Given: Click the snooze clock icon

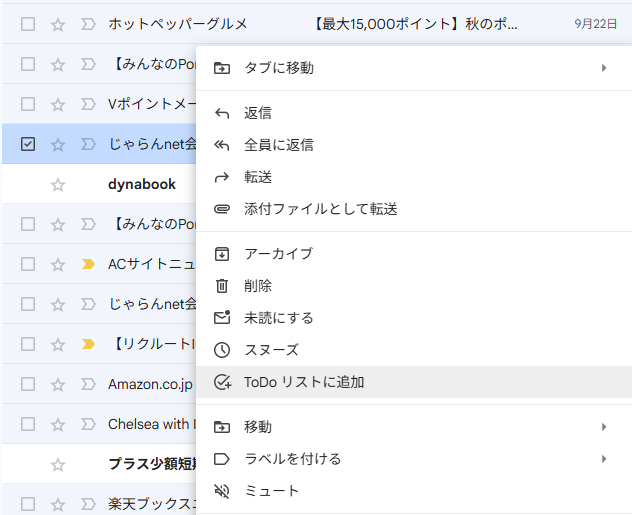Looking at the screenshot, I should tap(222, 350).
